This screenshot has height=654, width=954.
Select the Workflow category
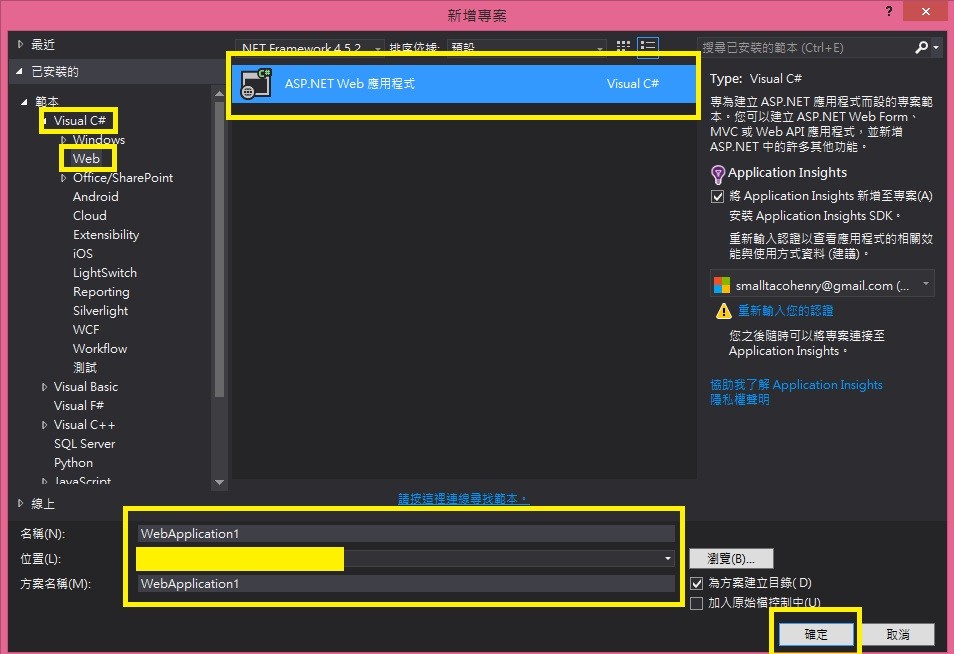[100, 349]
